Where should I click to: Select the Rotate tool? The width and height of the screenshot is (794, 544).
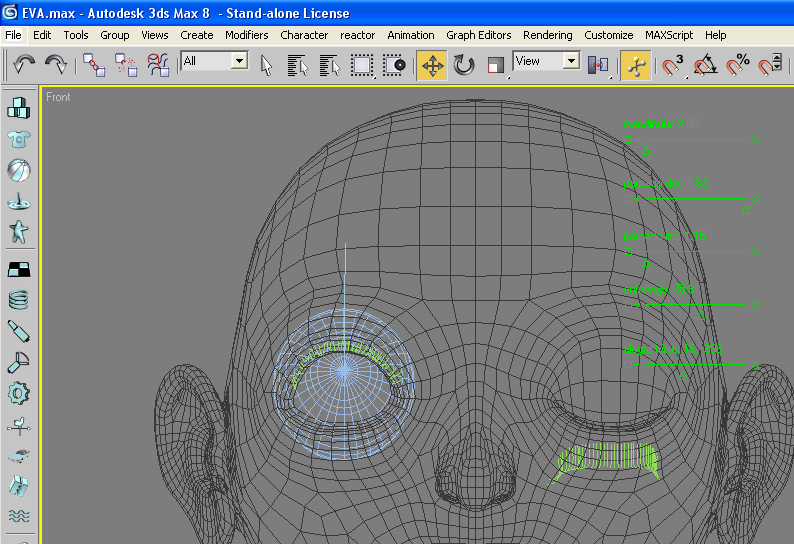(x=464, y=65)
